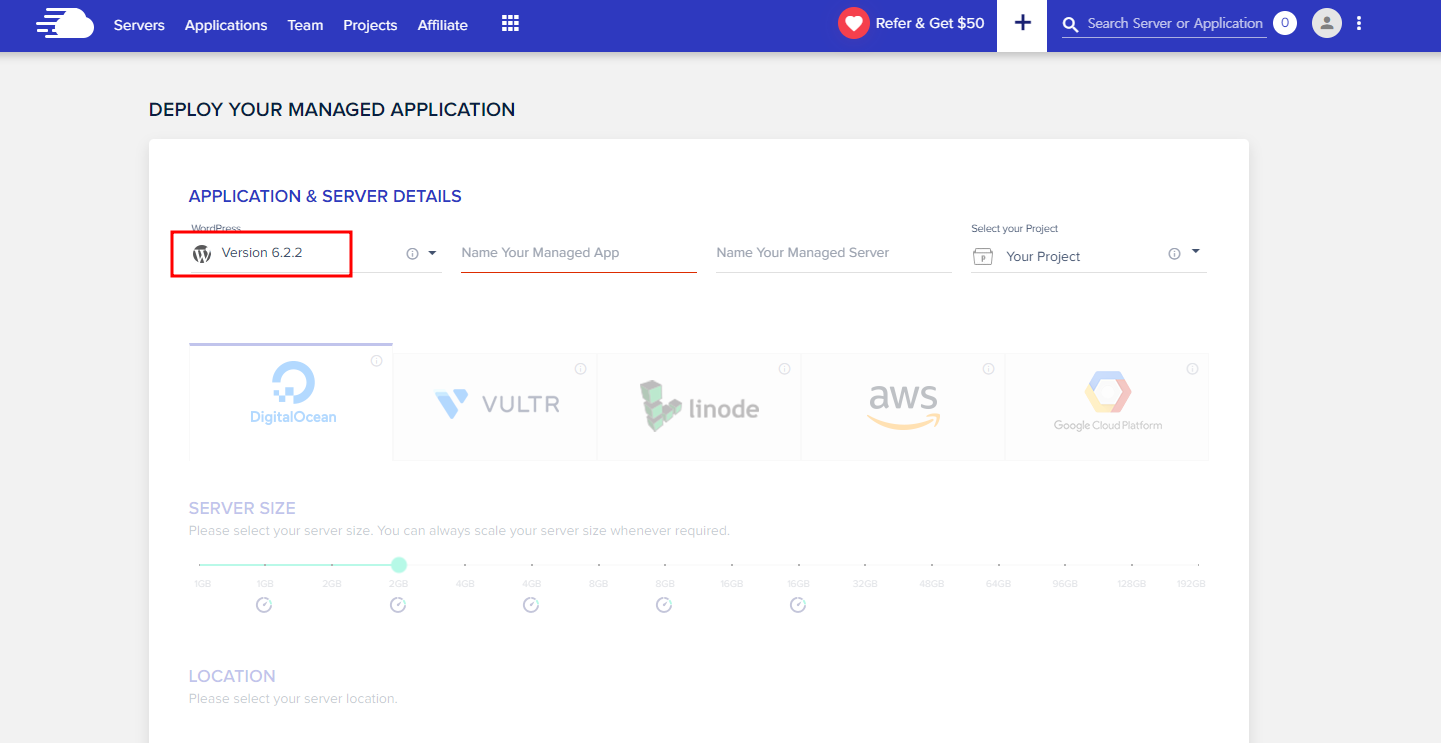1441x743 pixels.
Task: Open the apps grid icon
Action: [510, 23]
